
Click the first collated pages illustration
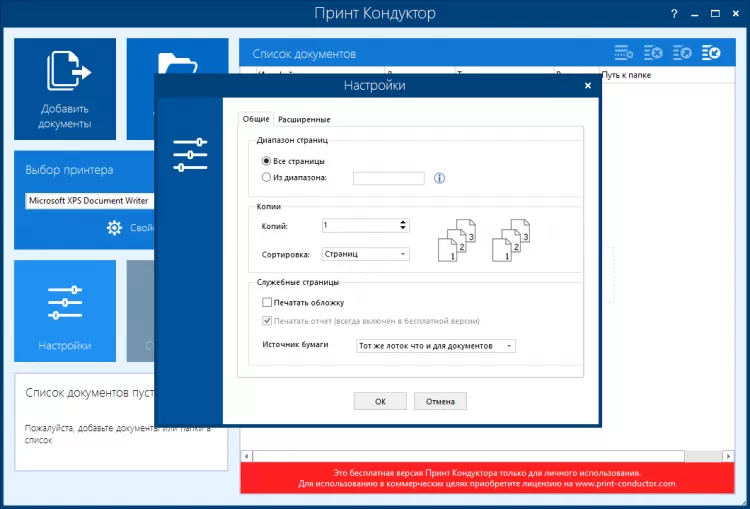pyautogui.click(x=457, y=240)
